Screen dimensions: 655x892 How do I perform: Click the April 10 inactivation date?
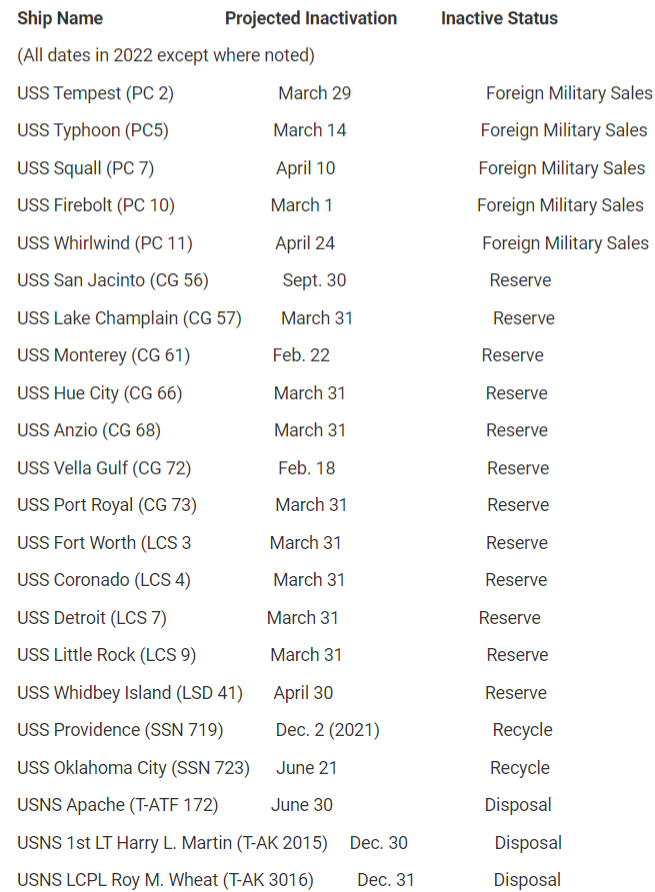[306, 168]
